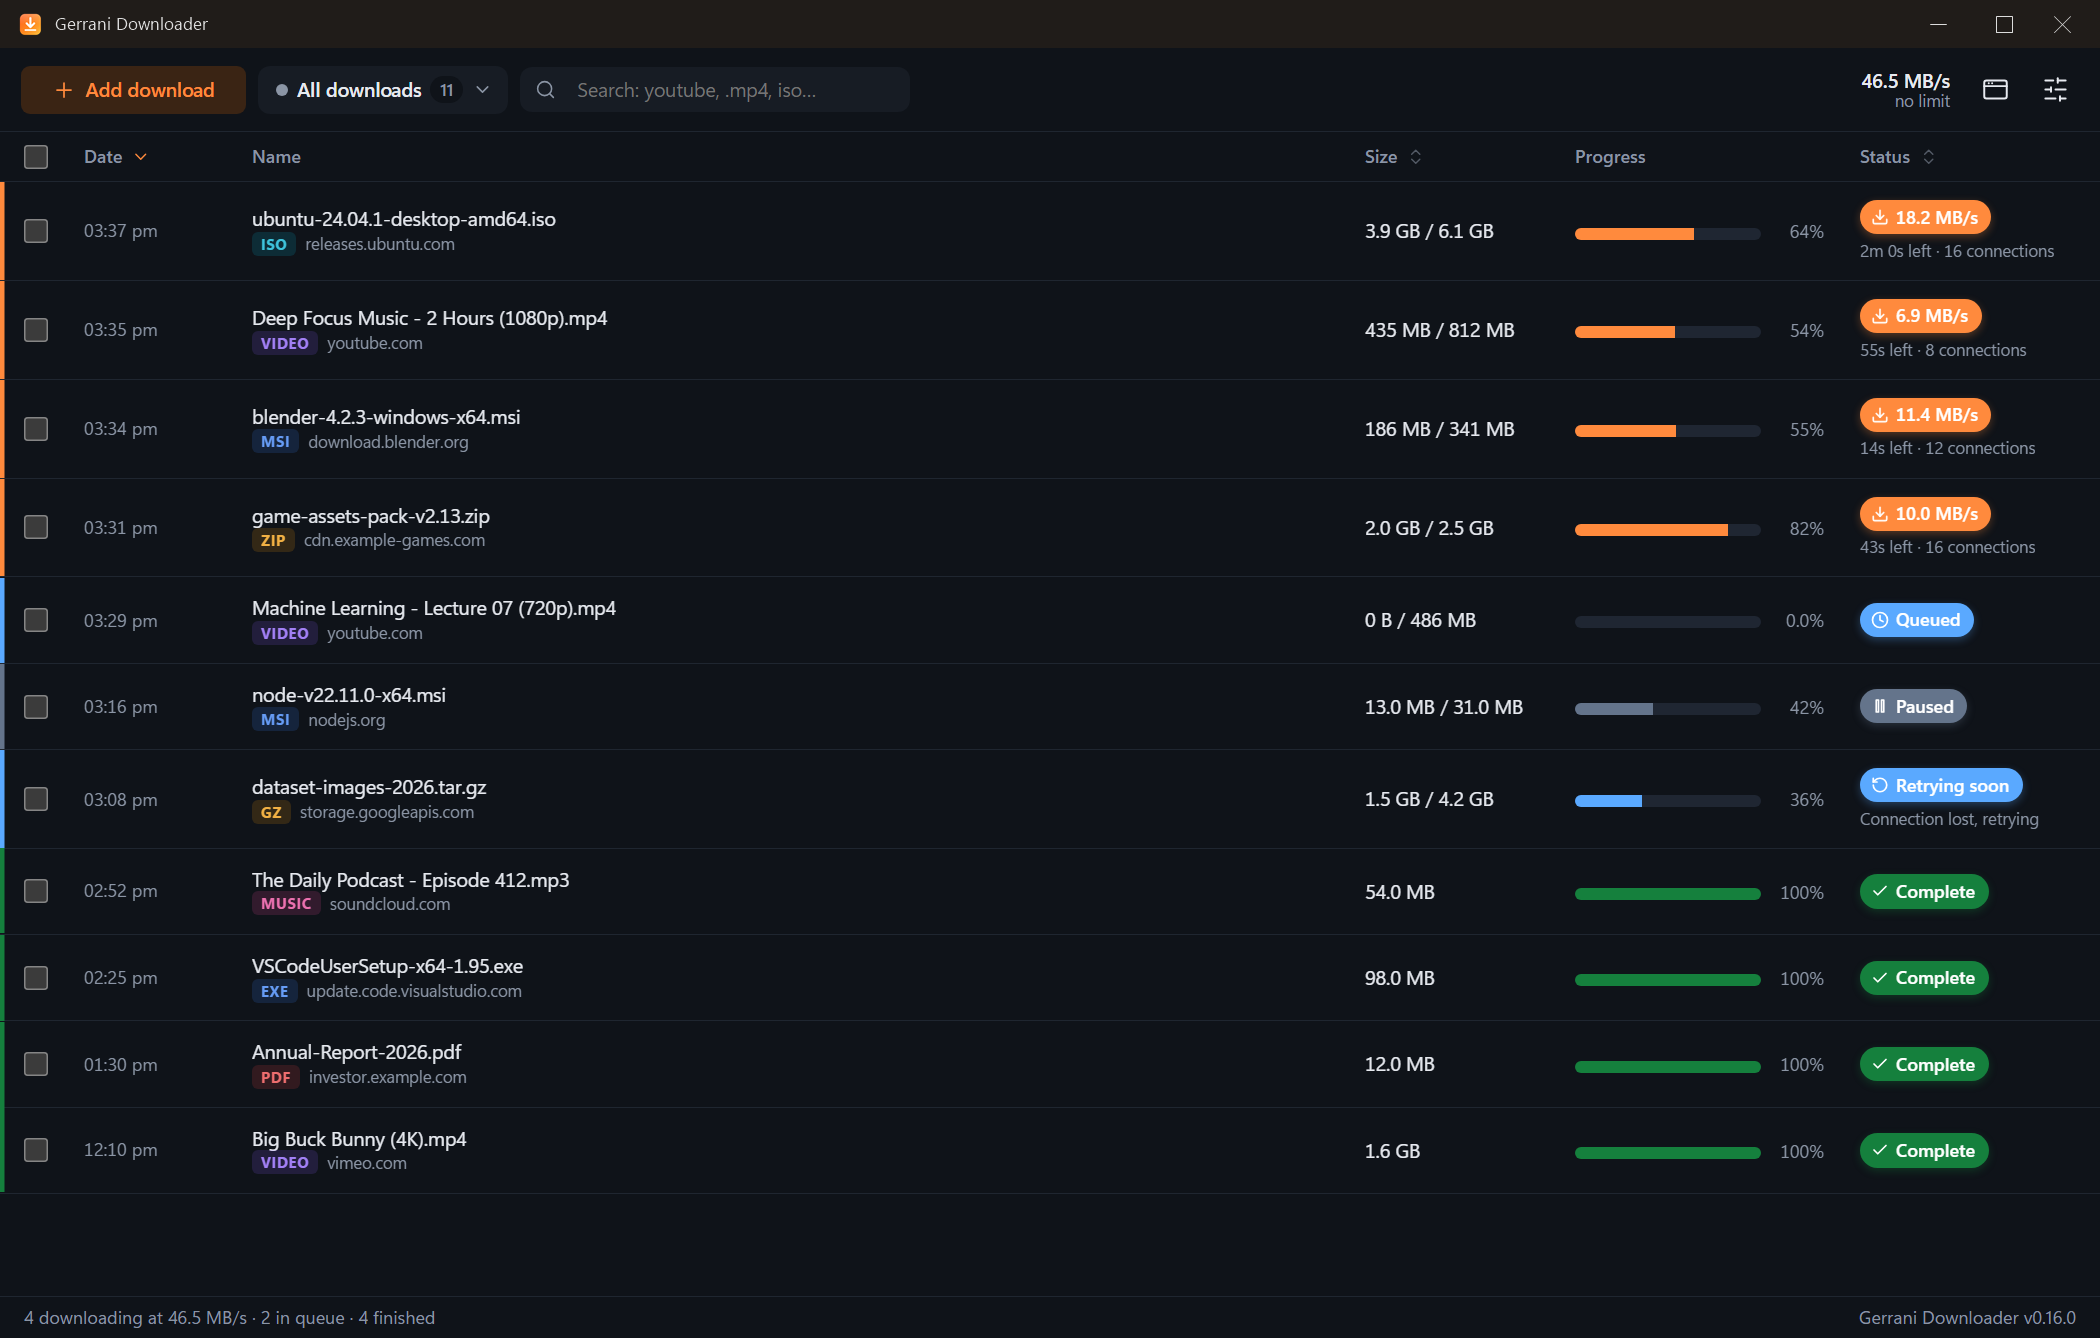This screenshot has height=1338, width=2100.
Task: Check the node-v22.11.0-x64.msi row checkbox
Action: pos(36,707)
